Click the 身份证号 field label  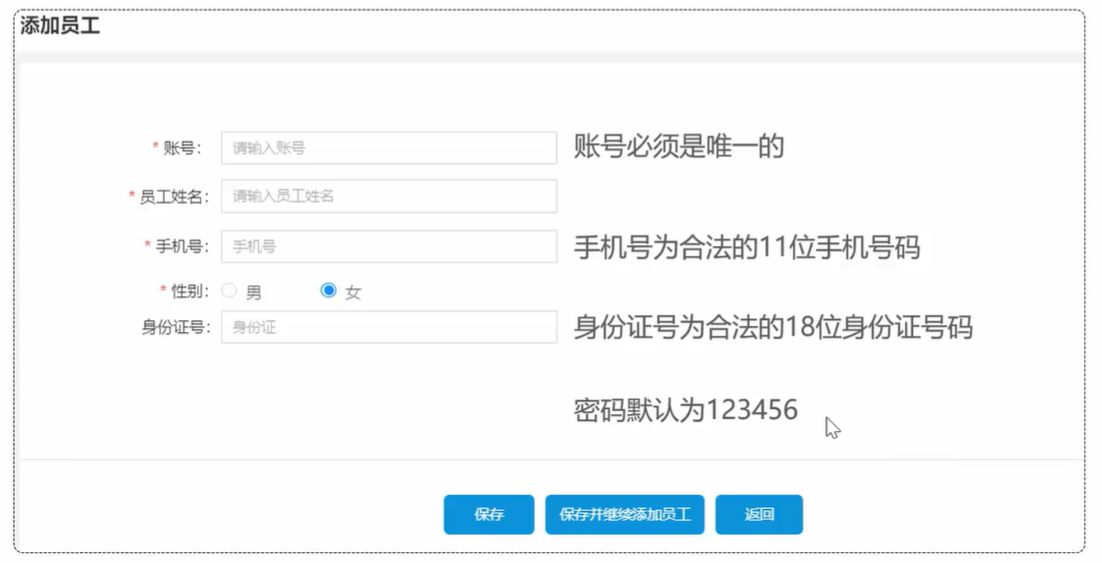(x=176, y=327)
